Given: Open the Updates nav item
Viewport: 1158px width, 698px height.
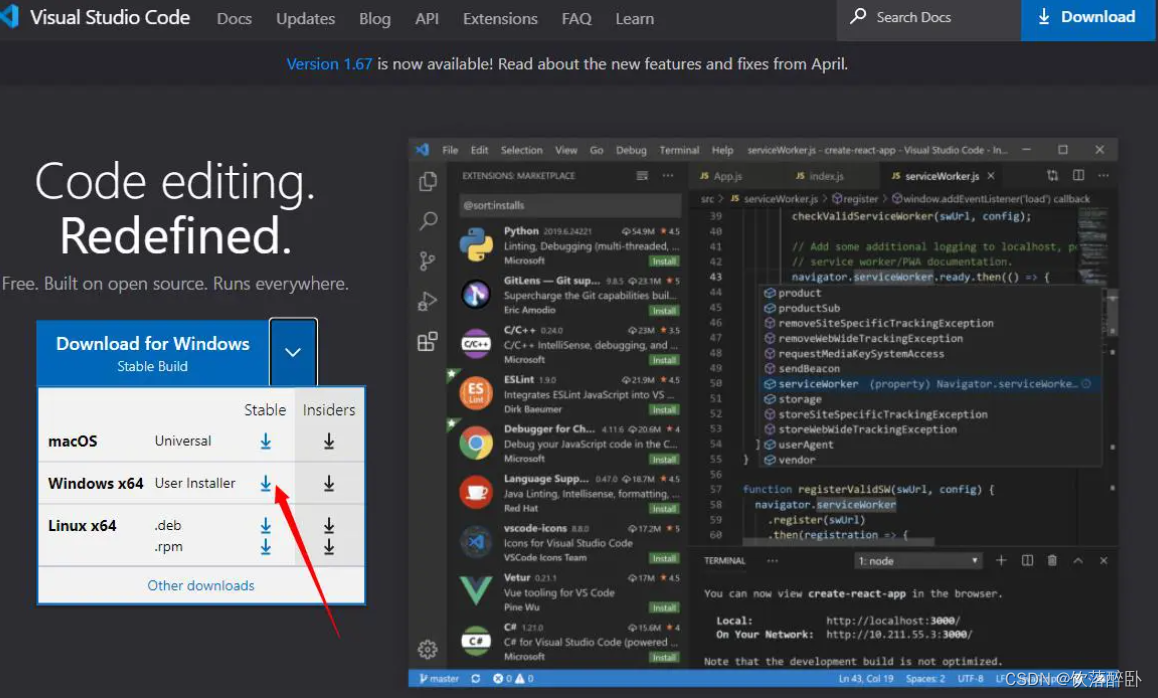Looking at the screenshot, I should click(305, 18).
